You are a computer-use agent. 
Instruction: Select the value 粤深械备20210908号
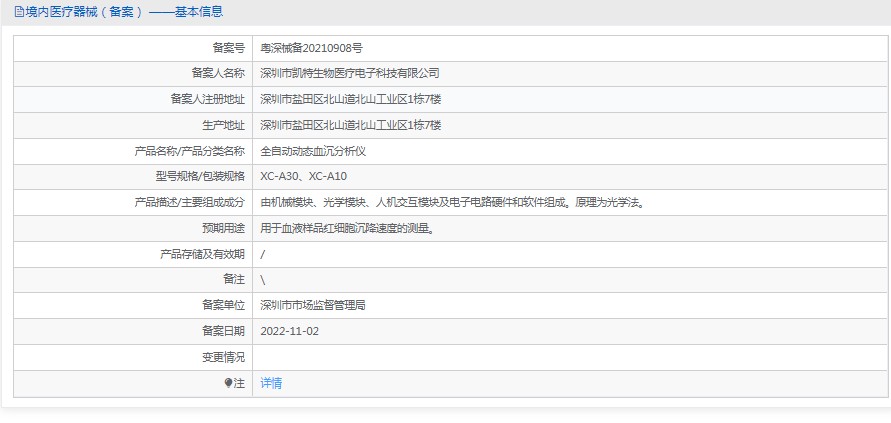pyautogui.click(x=311, y=48)
